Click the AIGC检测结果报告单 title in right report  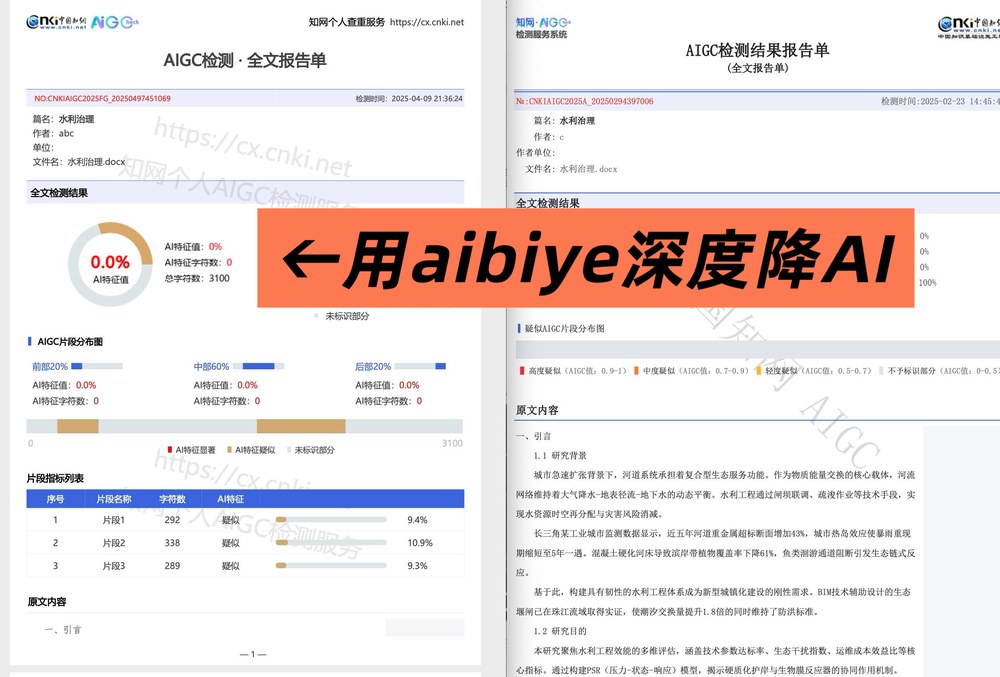(x=757, y=50)
